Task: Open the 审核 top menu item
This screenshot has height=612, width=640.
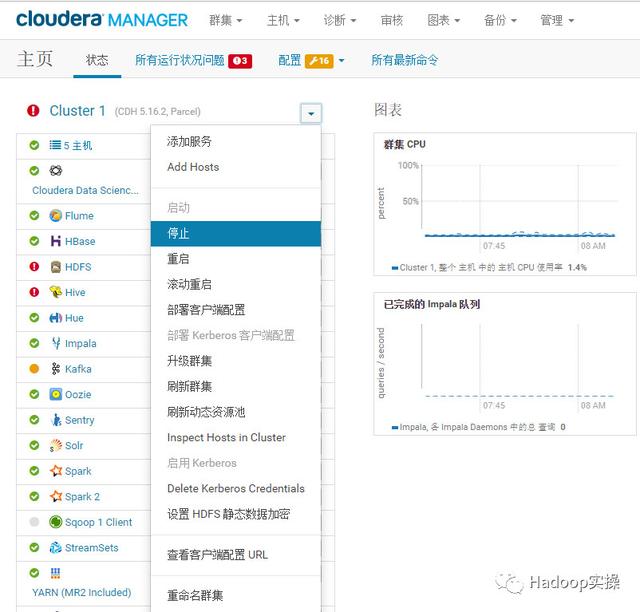Action: 392,20
